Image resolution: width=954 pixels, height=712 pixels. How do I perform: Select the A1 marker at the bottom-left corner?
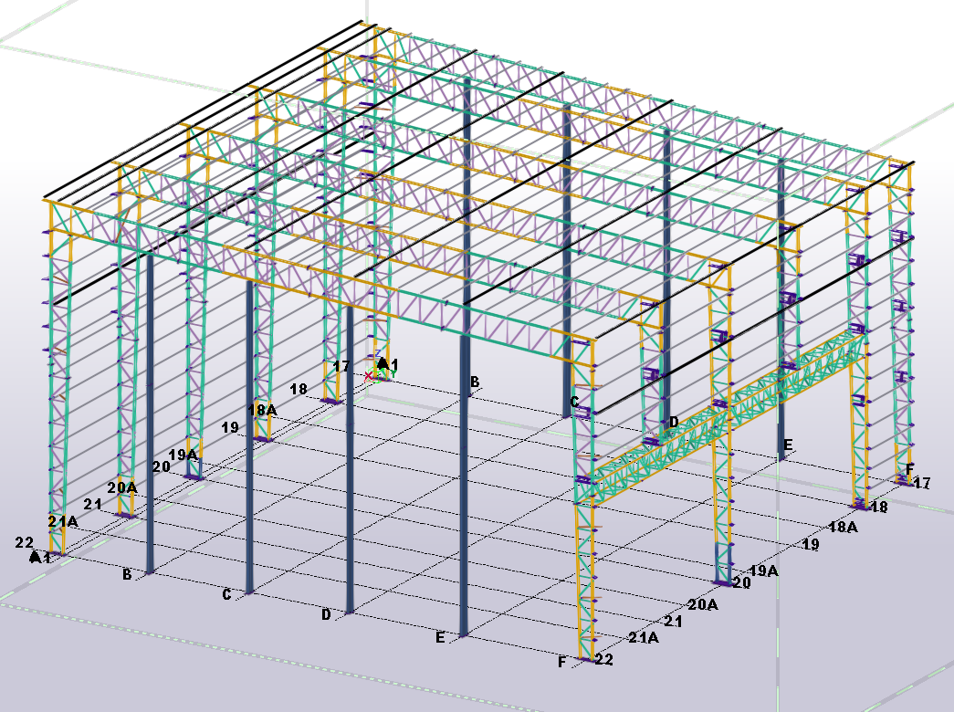40,557
